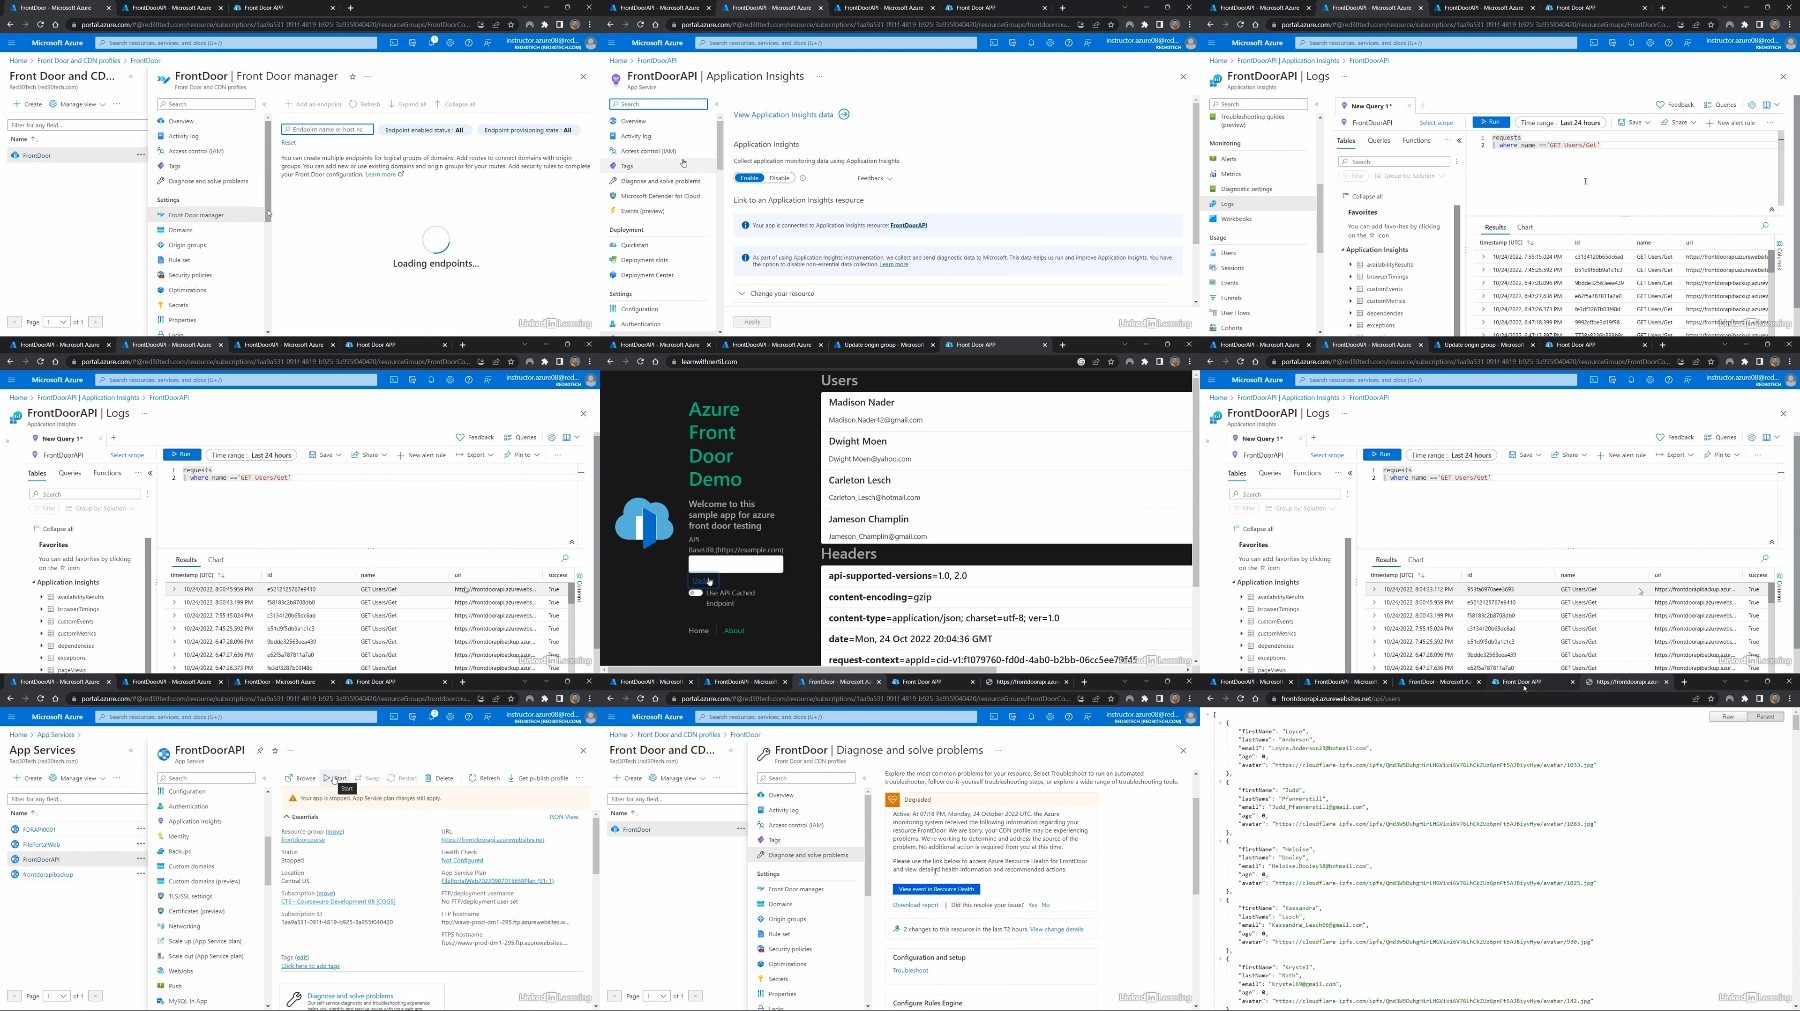The image size is (1800, 1011).
Task: Click JSON View link in FrontDoorAPI essentials
Action: [564, 817]
